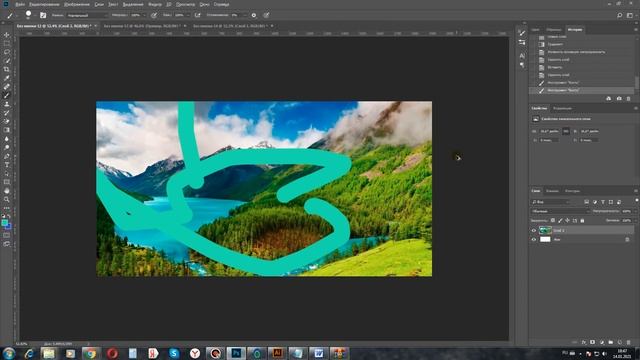Image resolution: width=640 pixels, height=360 pixels.
Task: Toggle airbrush build-up mode in options bar
Action: tap(198, 15)
